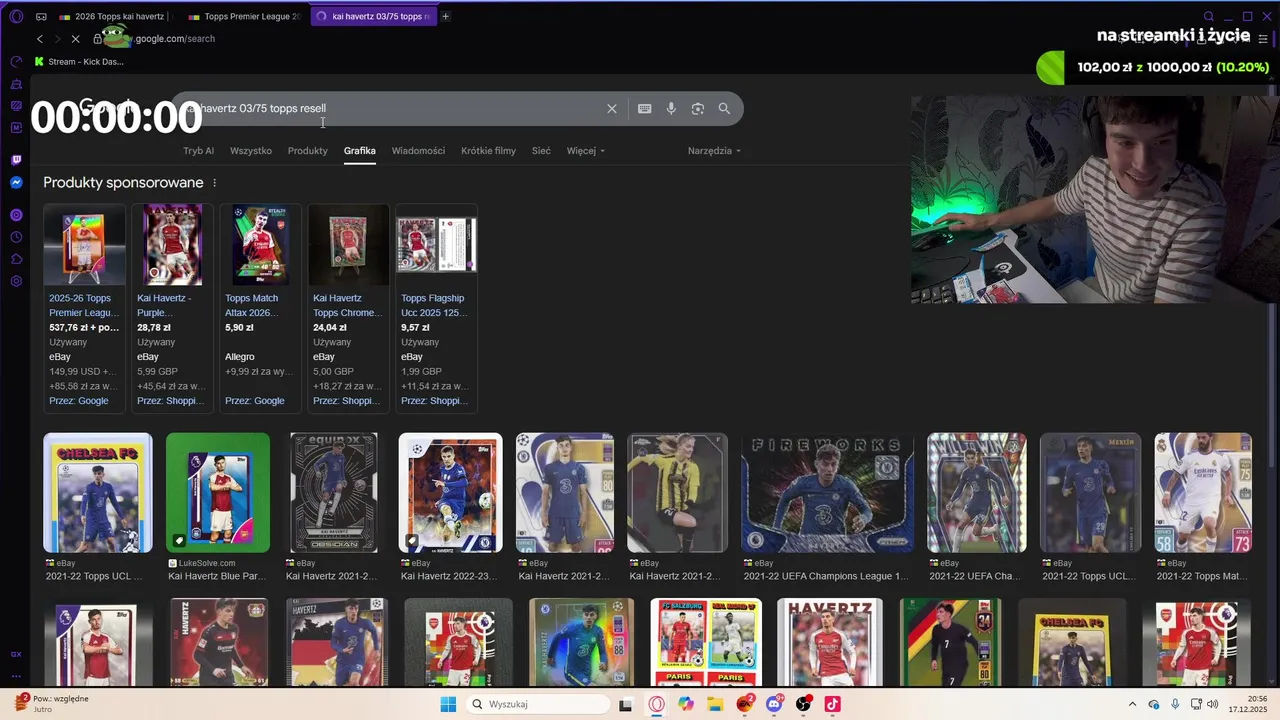Open Opera browser from taskbar
Screen dimensions: 1280x720
point(656,704)
